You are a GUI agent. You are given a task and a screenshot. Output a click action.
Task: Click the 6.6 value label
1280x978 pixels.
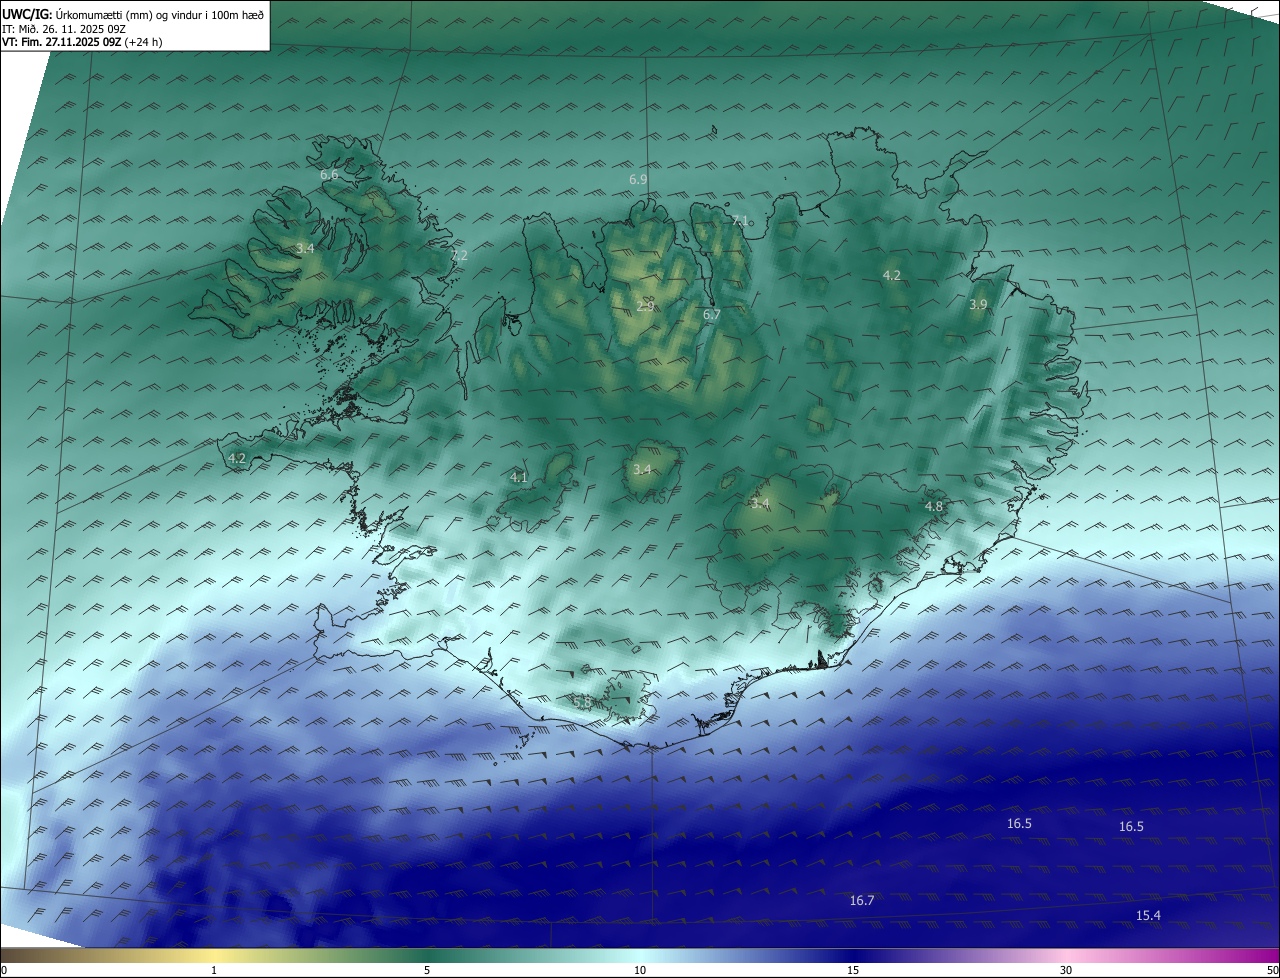(x=329, y=175)
